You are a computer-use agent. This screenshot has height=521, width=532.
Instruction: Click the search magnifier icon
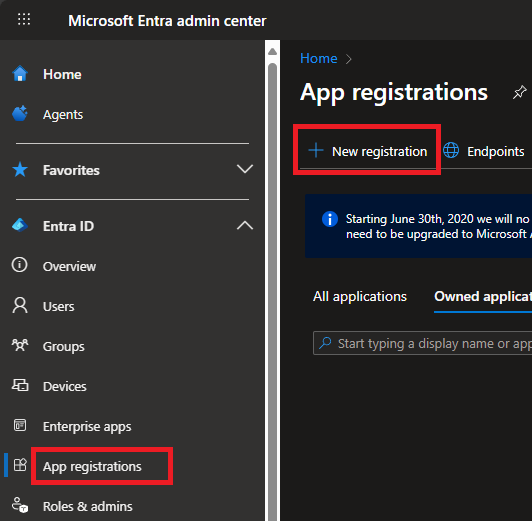[325, 343]
